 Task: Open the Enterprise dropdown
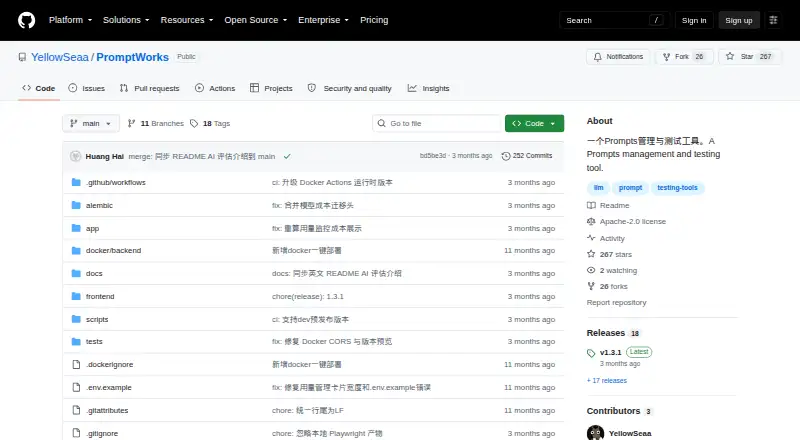(x=323, y=20)
